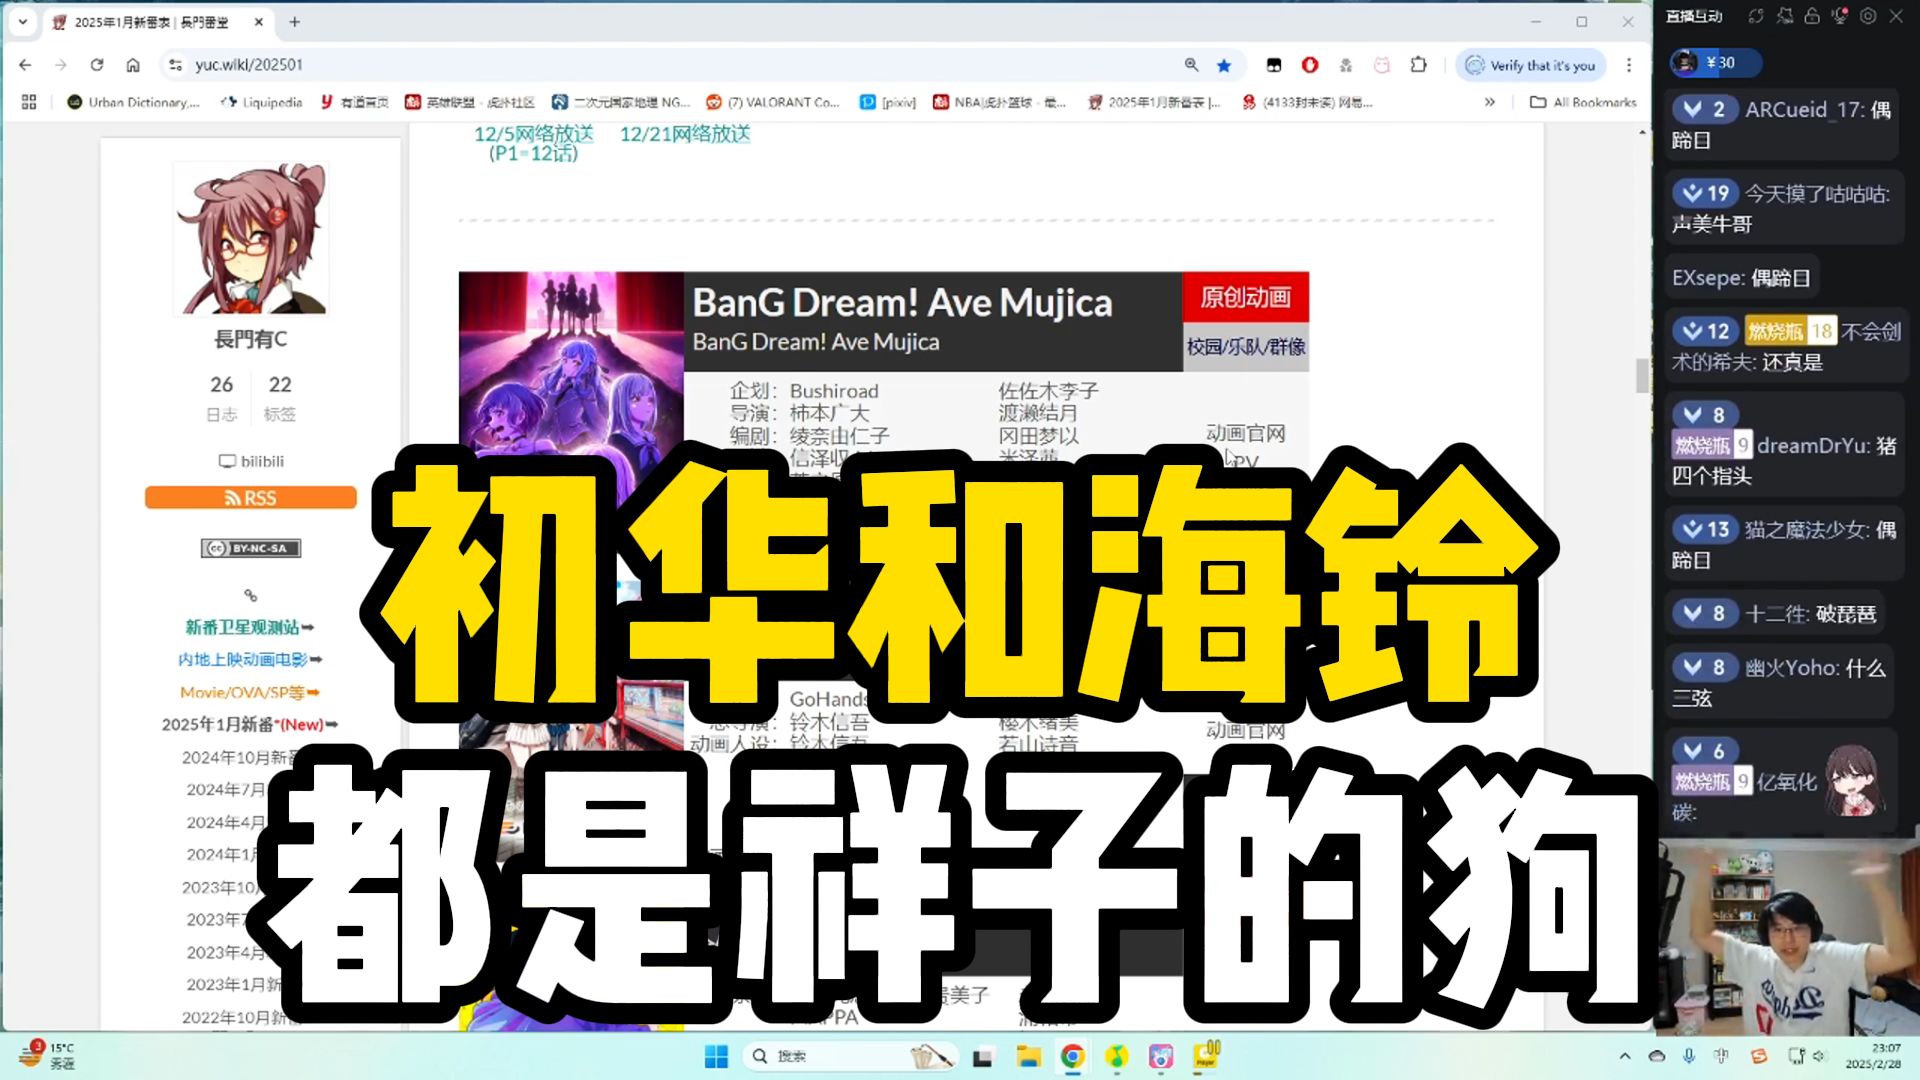Image resolution: width=1920 pixels, height=1080 pixels.
Task: Open the zoom magnifier icon in the address bar
Action: tap(1191, 65)
